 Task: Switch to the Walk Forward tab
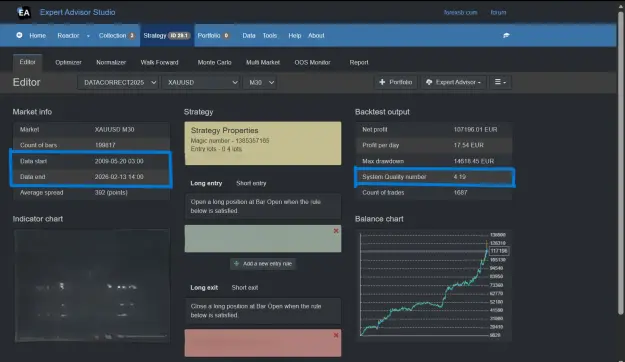click(x=159, y=63)
